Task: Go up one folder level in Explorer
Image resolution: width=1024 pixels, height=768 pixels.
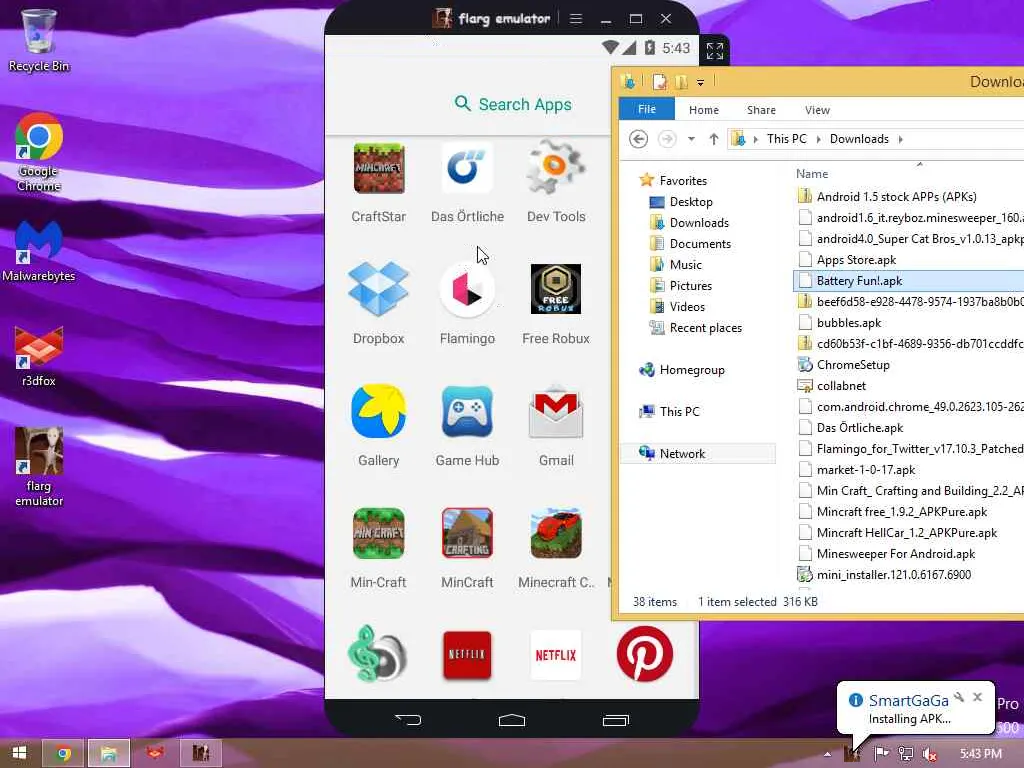Action: (x=714, y=138)
